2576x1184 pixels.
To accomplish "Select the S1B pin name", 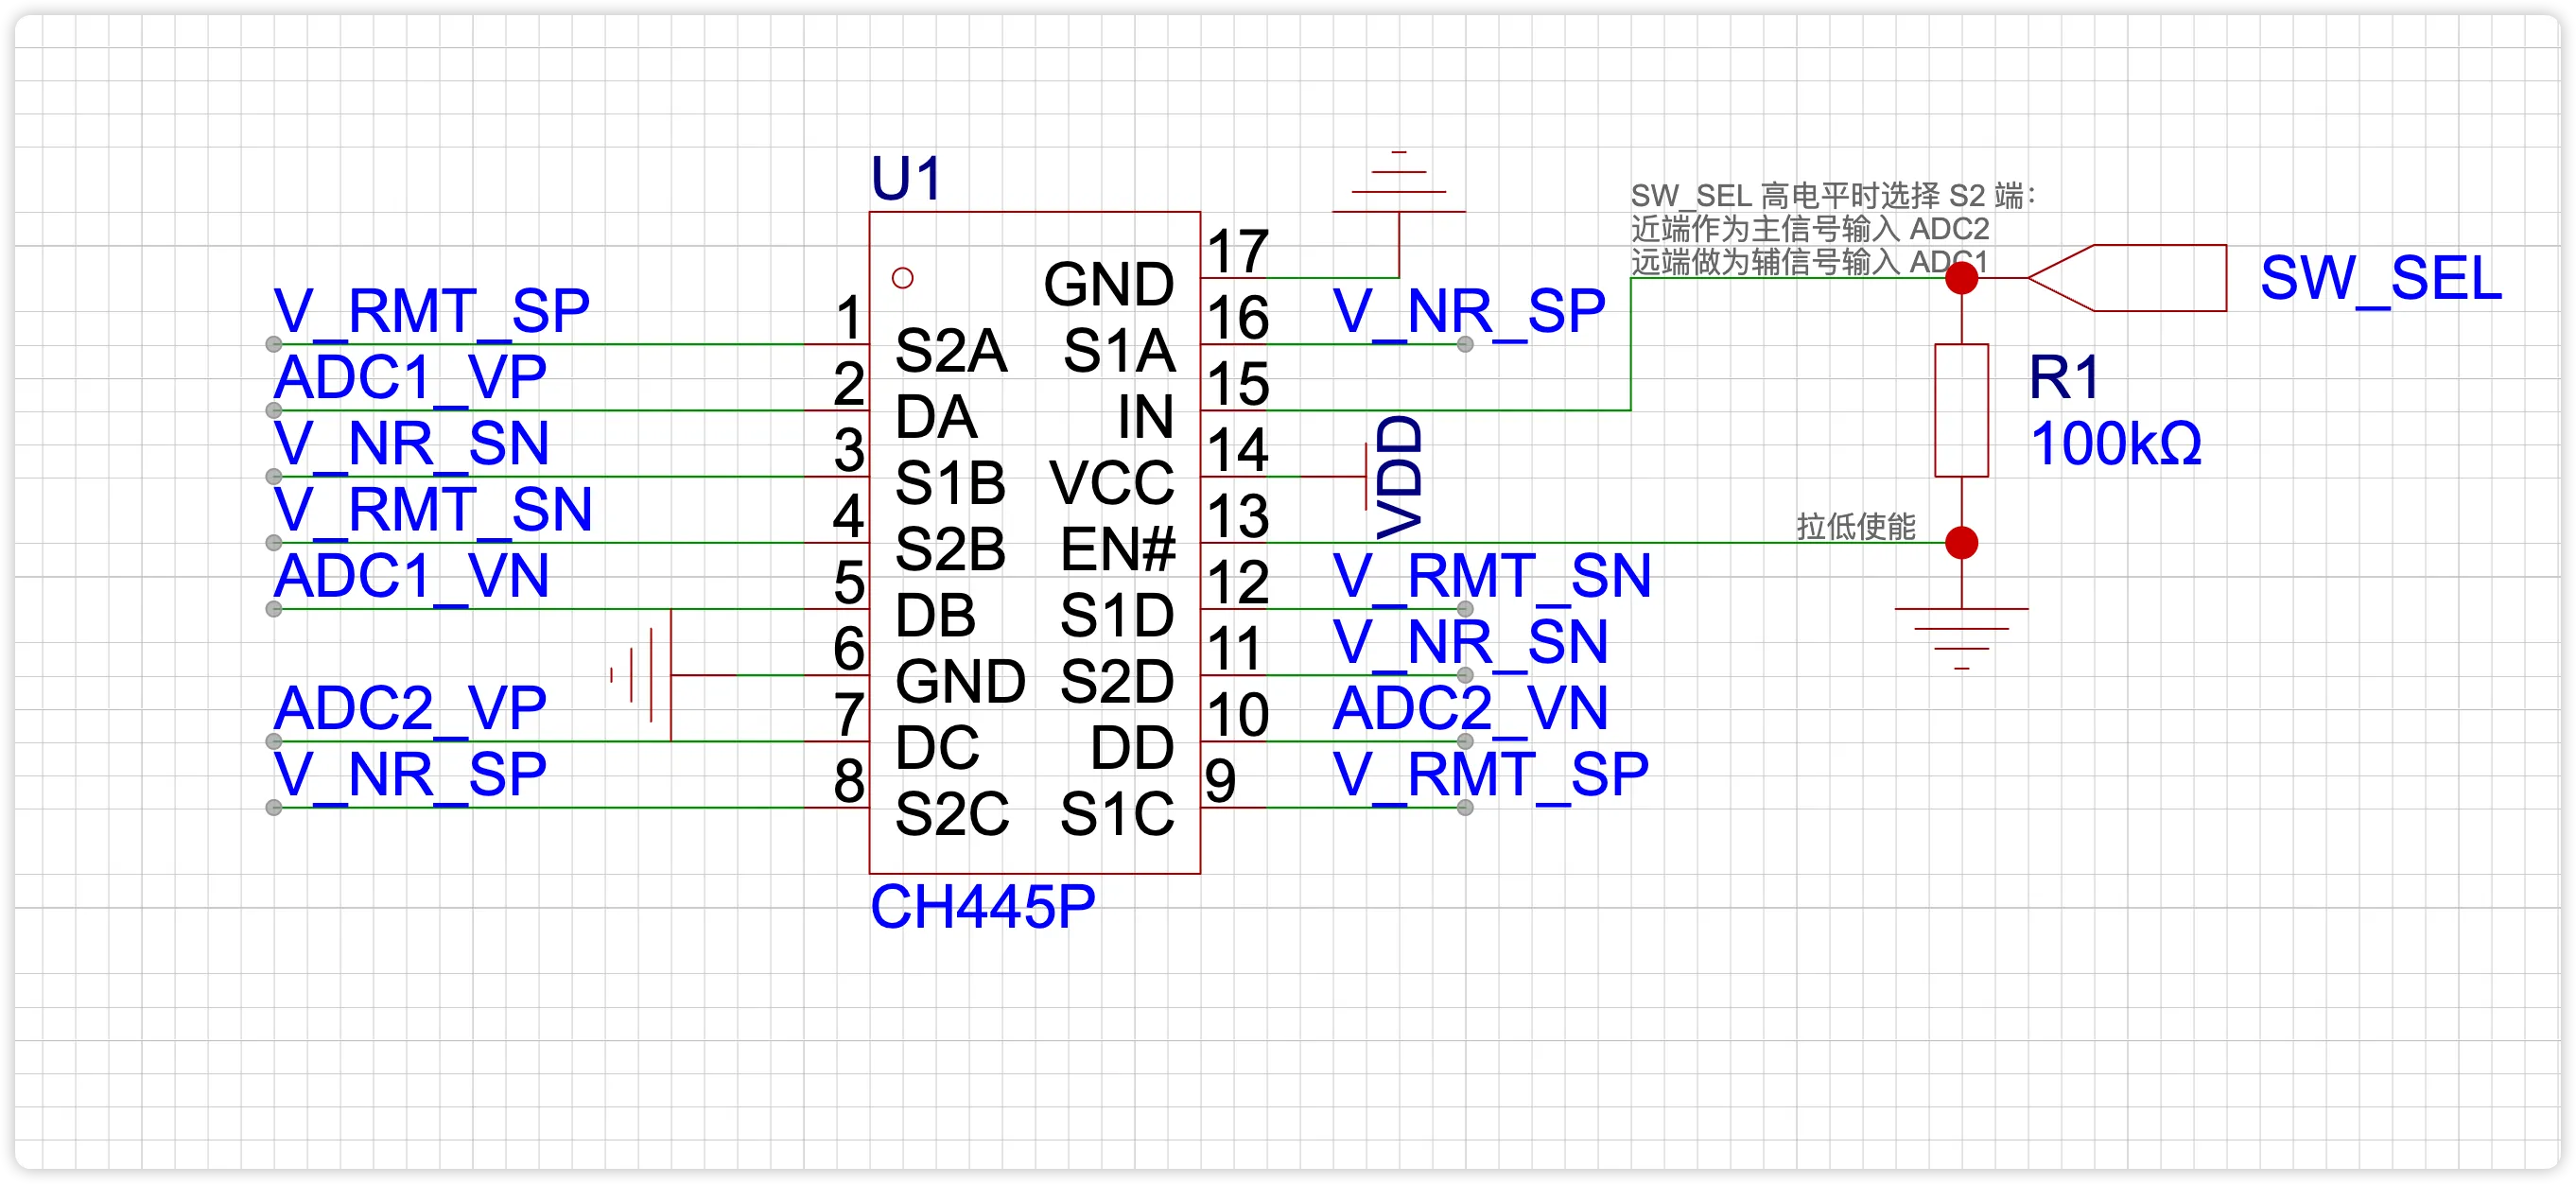I will (950, 483).
